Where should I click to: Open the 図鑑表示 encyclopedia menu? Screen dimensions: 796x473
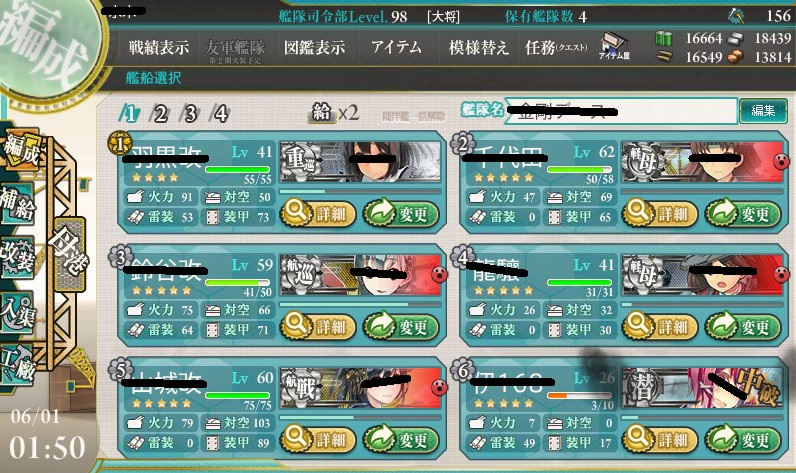coord(314,48)
